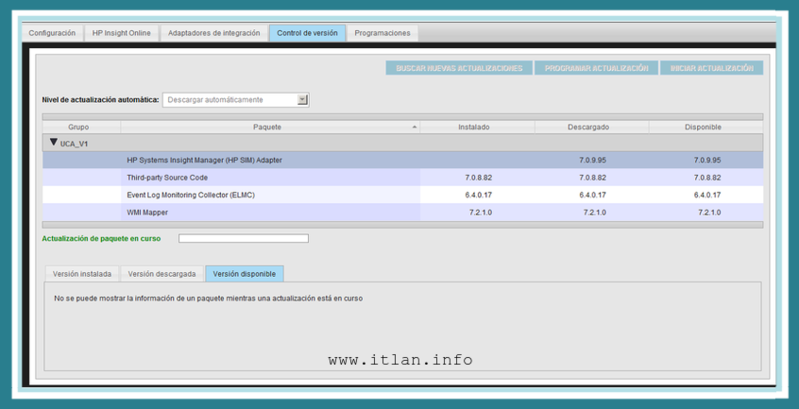Open Adaptadores de integración tab
The height and width of the screenshot is (409, 799).
point(213,33)
